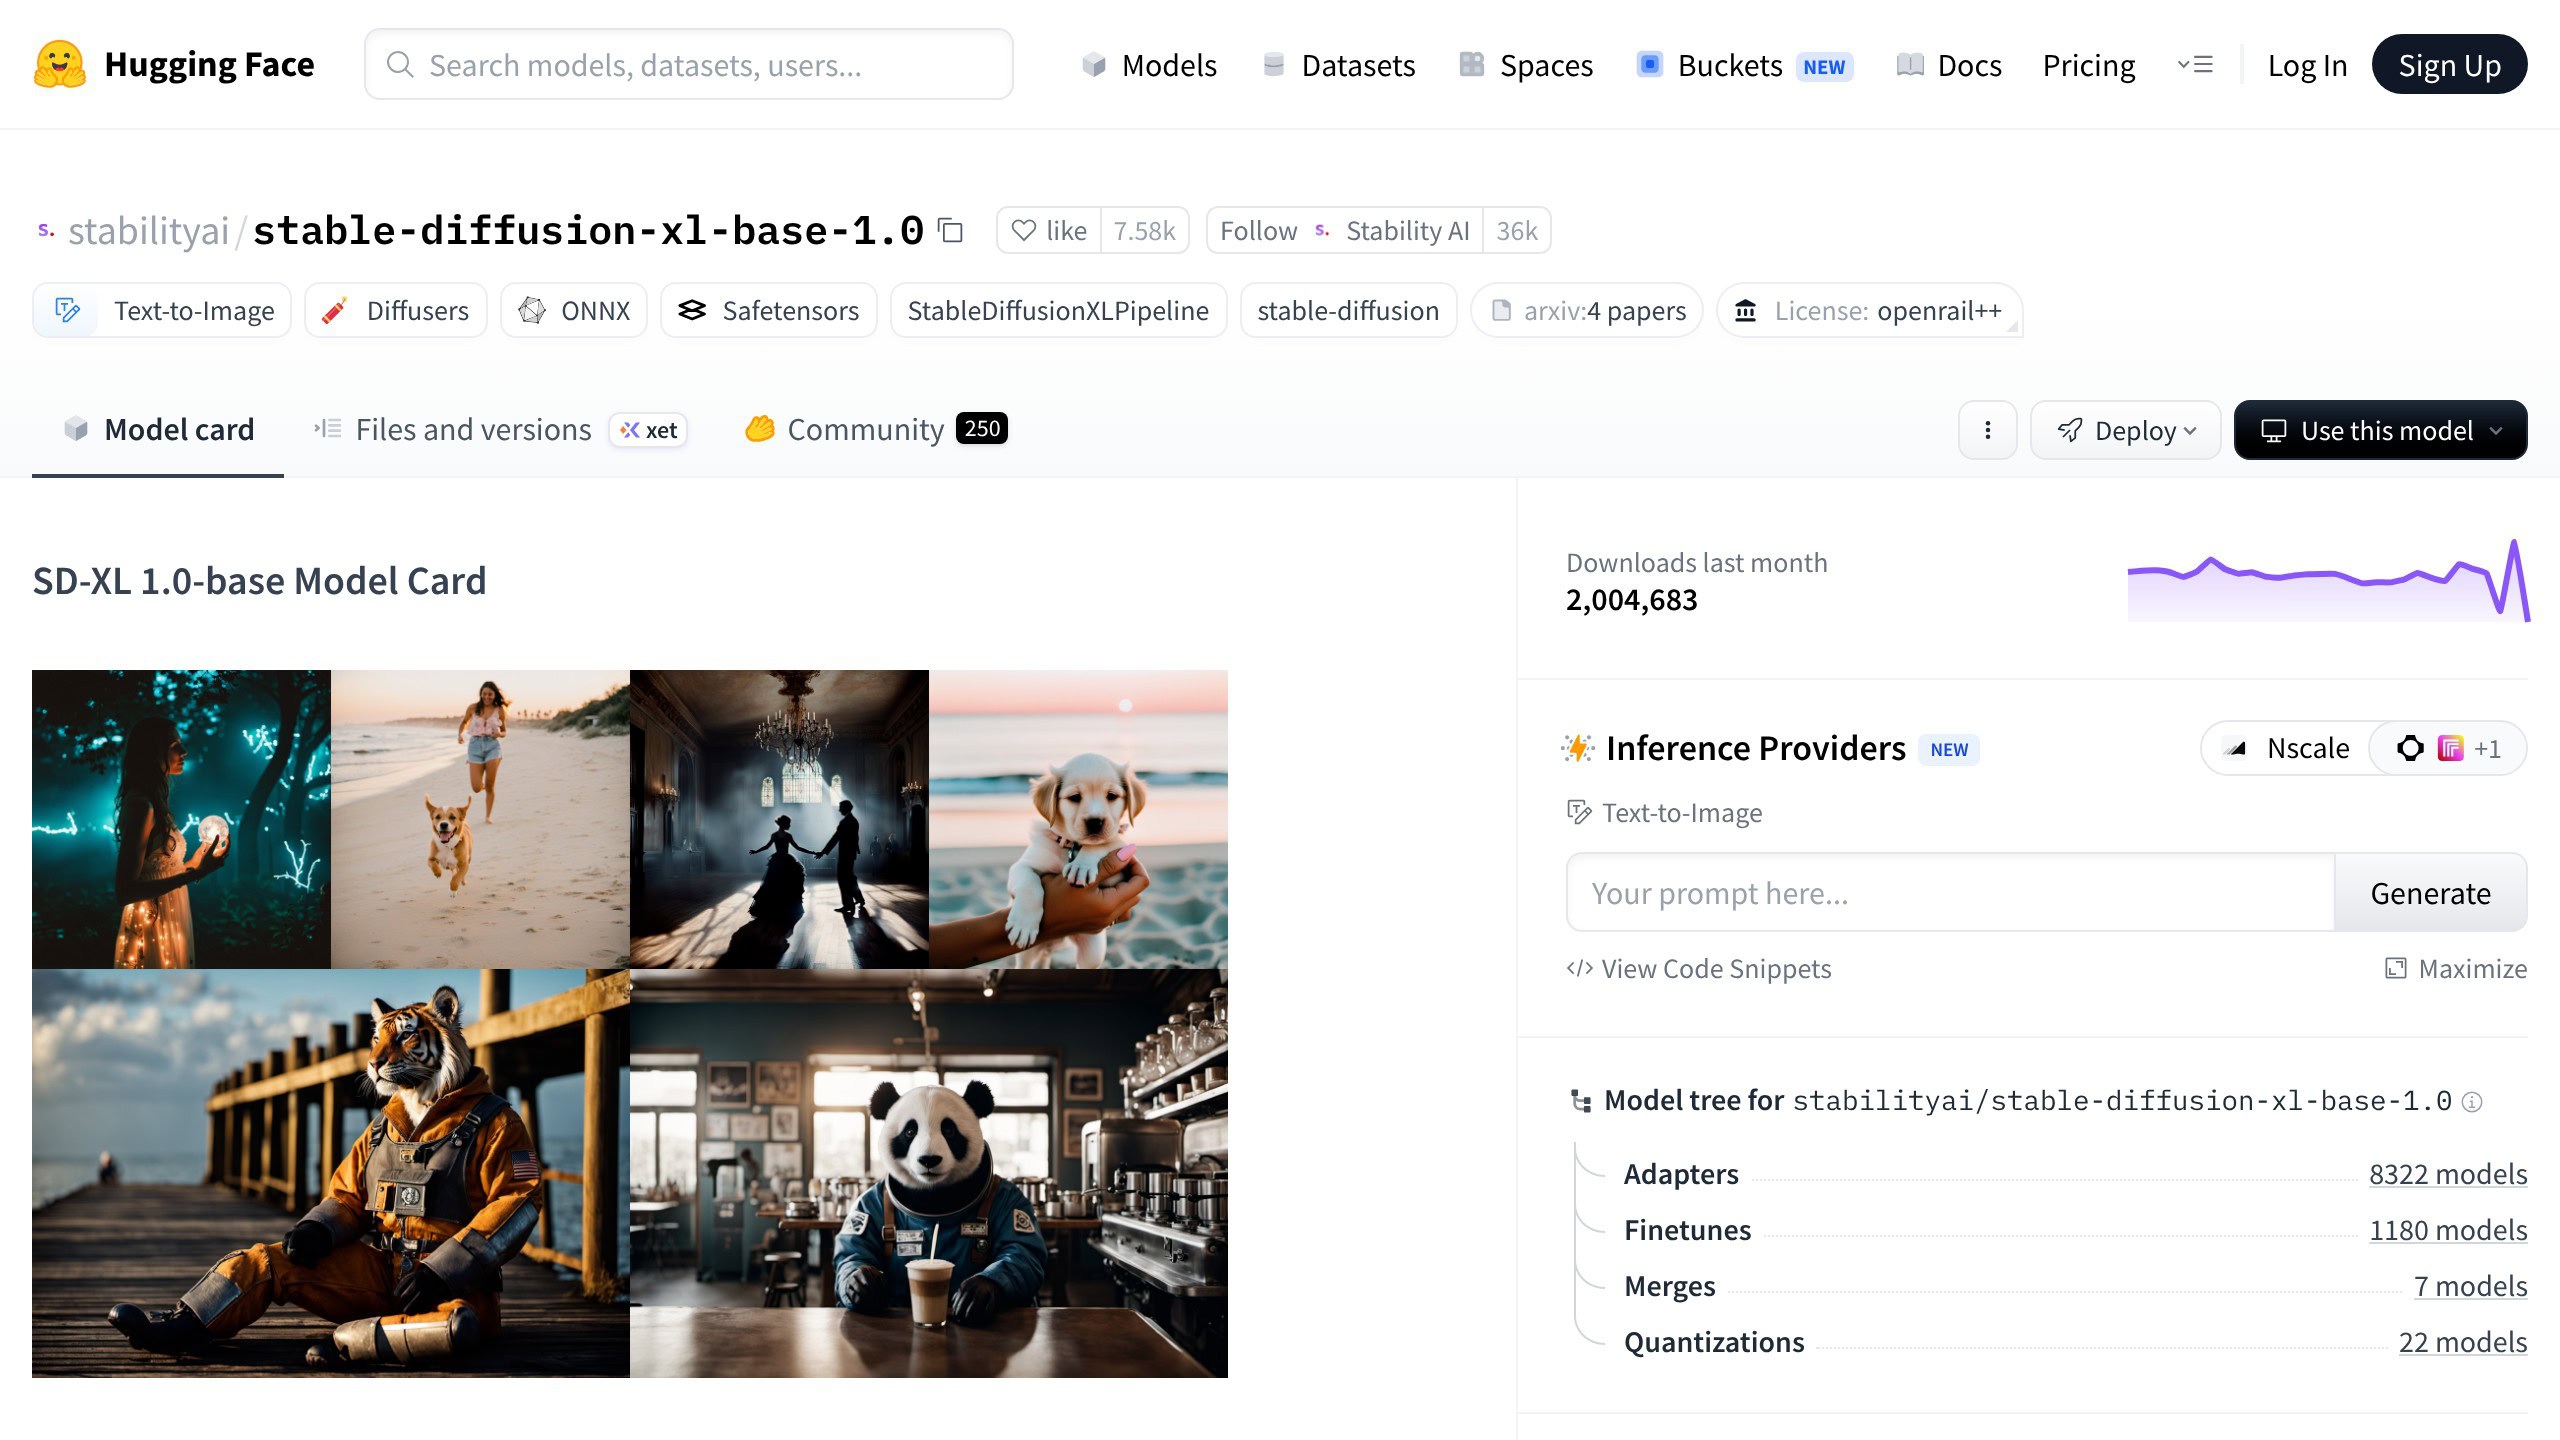Image resolution: width=2560 pixels, height=1440 pixels.
Task: Switch to the Community tab
Action: click(865, 430)
